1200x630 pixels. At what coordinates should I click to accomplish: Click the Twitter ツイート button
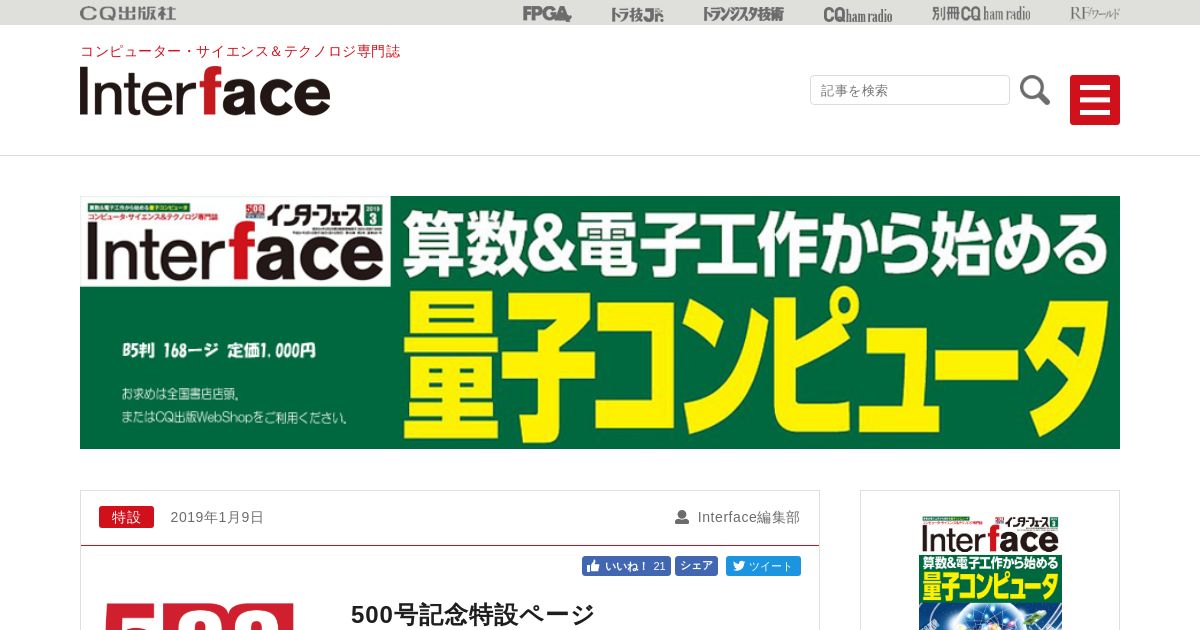[763, 566]
